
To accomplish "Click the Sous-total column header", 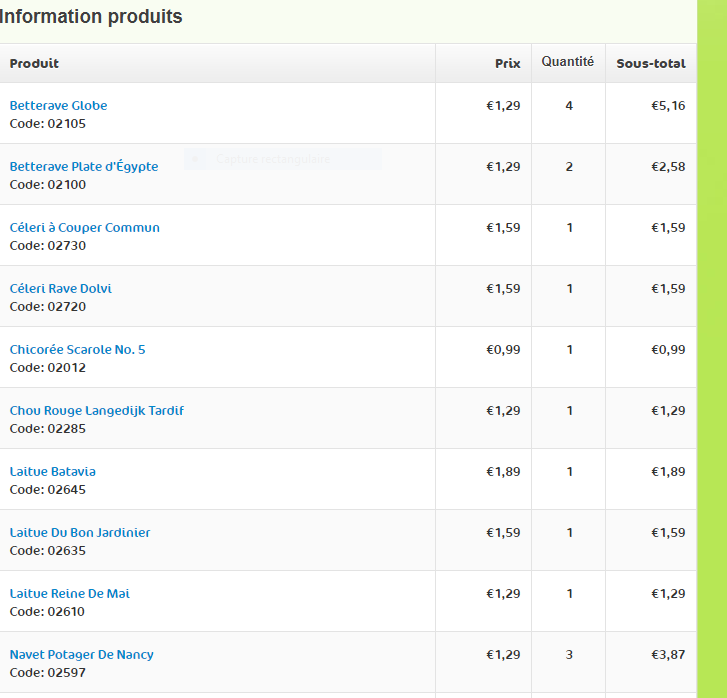I will (651, 64).
